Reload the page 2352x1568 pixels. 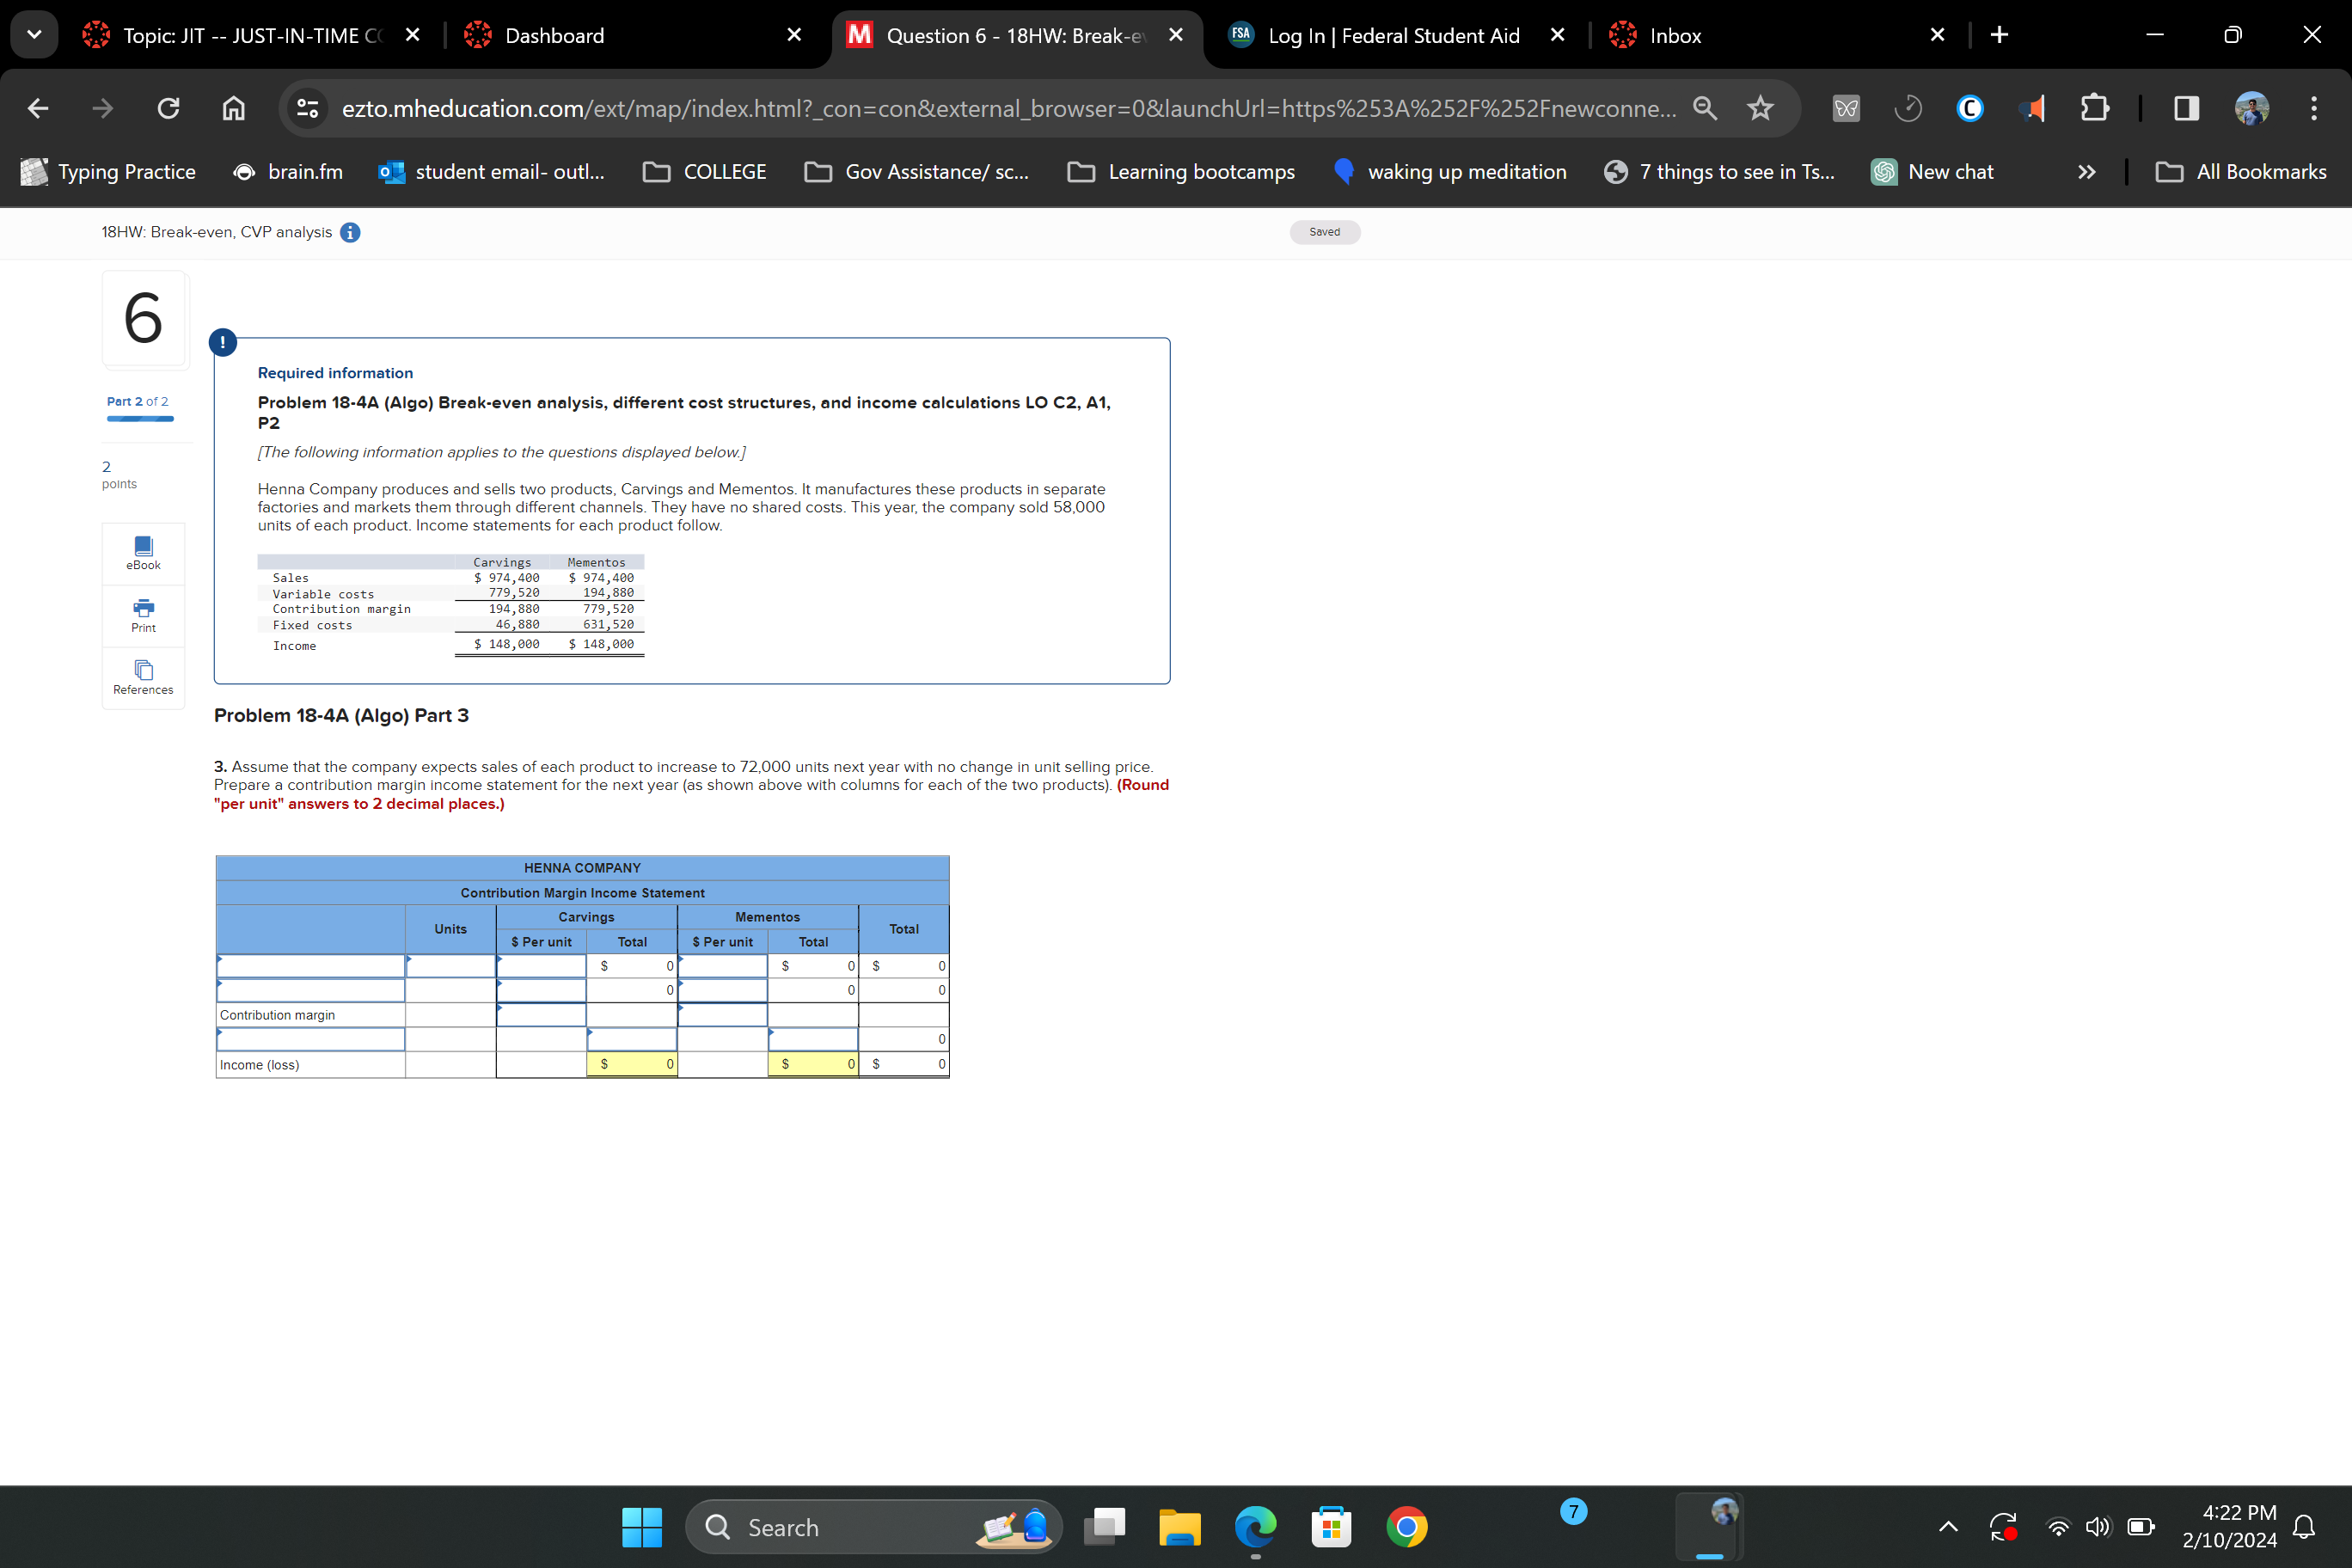pyautogui.click(x=168, y=108)
